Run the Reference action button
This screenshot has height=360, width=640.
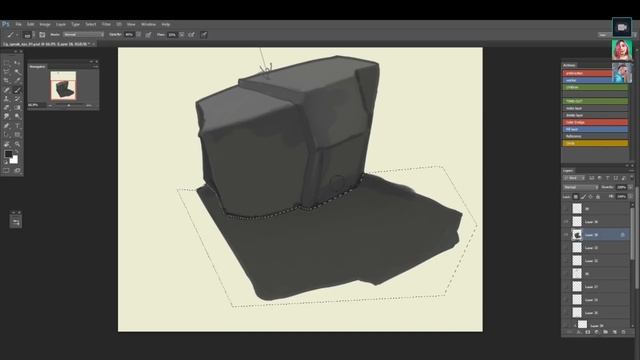[595, 136]
